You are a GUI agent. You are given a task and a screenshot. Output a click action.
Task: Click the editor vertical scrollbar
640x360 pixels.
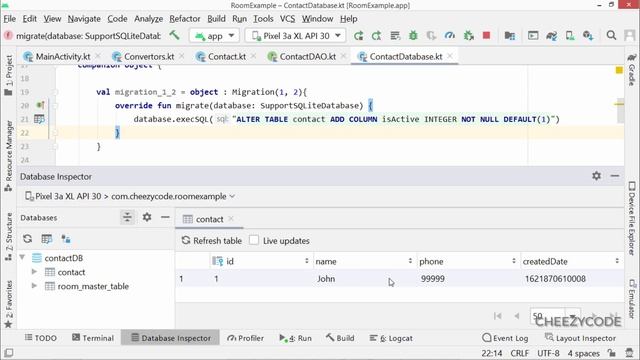point(620,111)
